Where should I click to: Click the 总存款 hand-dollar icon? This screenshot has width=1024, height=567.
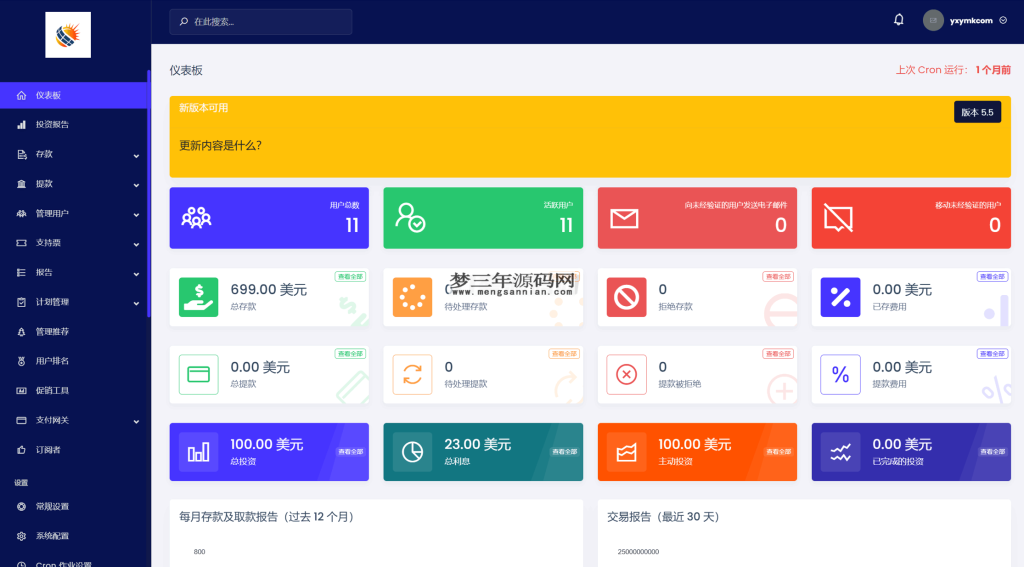(199, 297)
